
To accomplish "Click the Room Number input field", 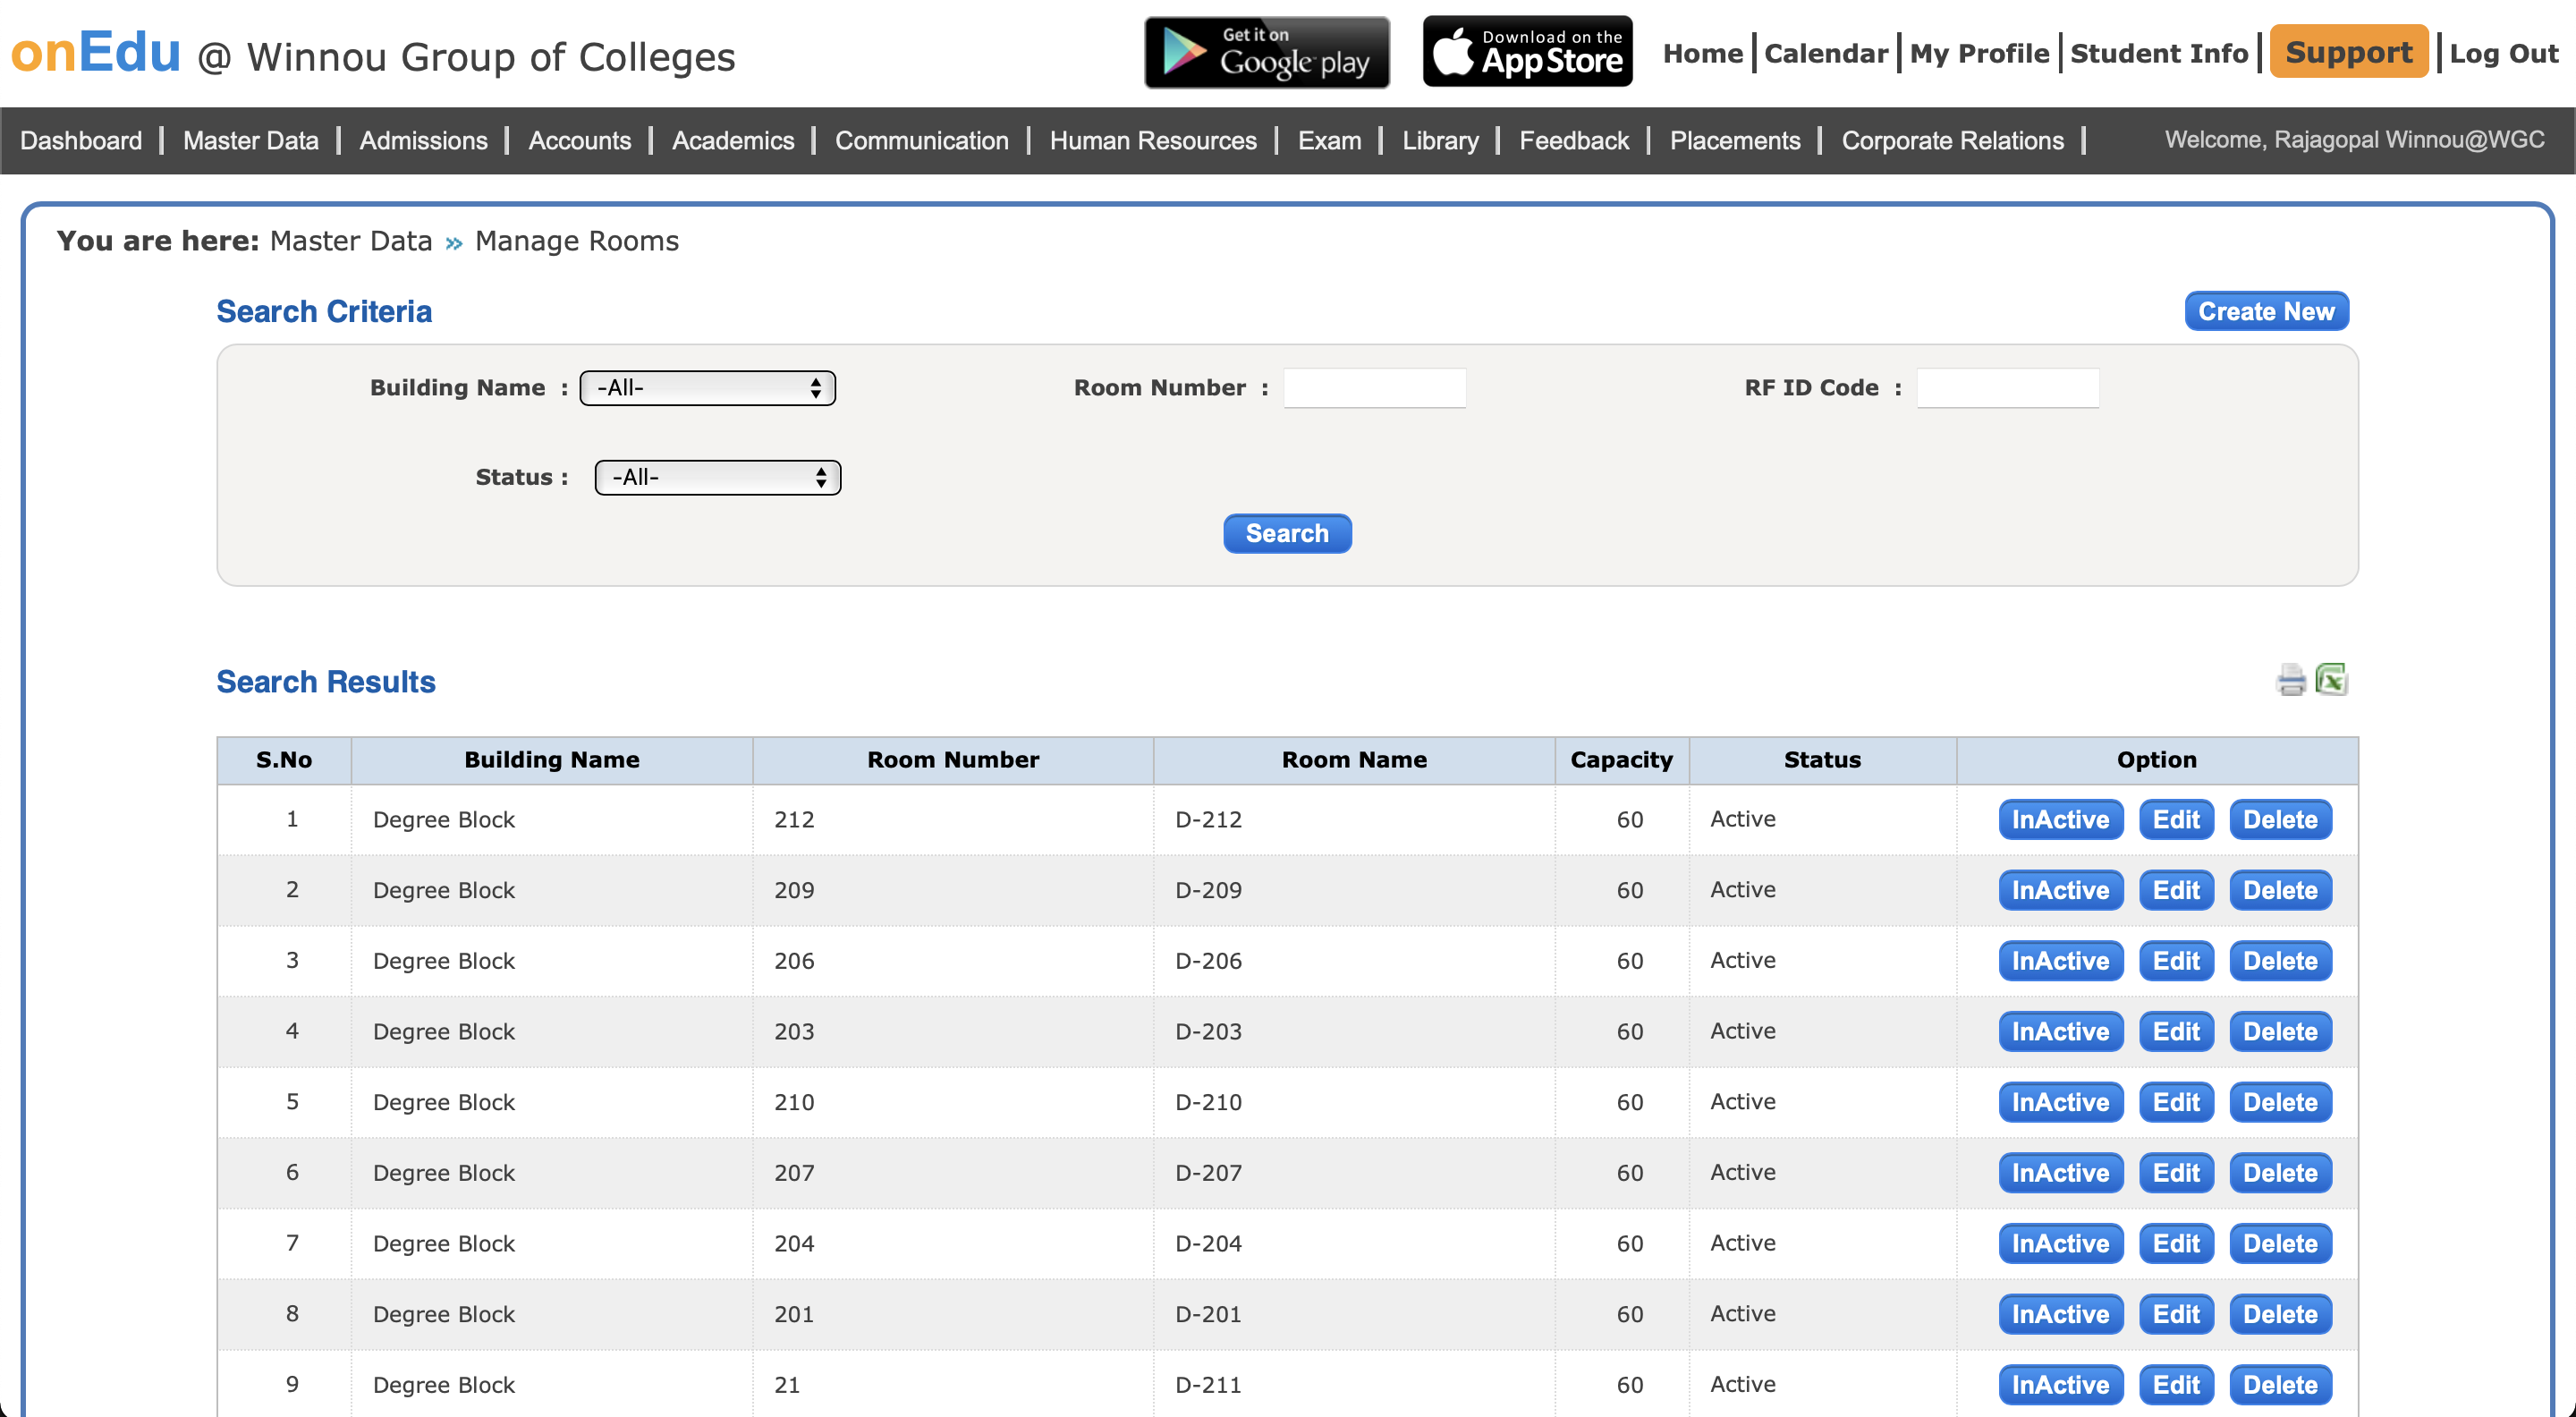I will click(1374, 388).
